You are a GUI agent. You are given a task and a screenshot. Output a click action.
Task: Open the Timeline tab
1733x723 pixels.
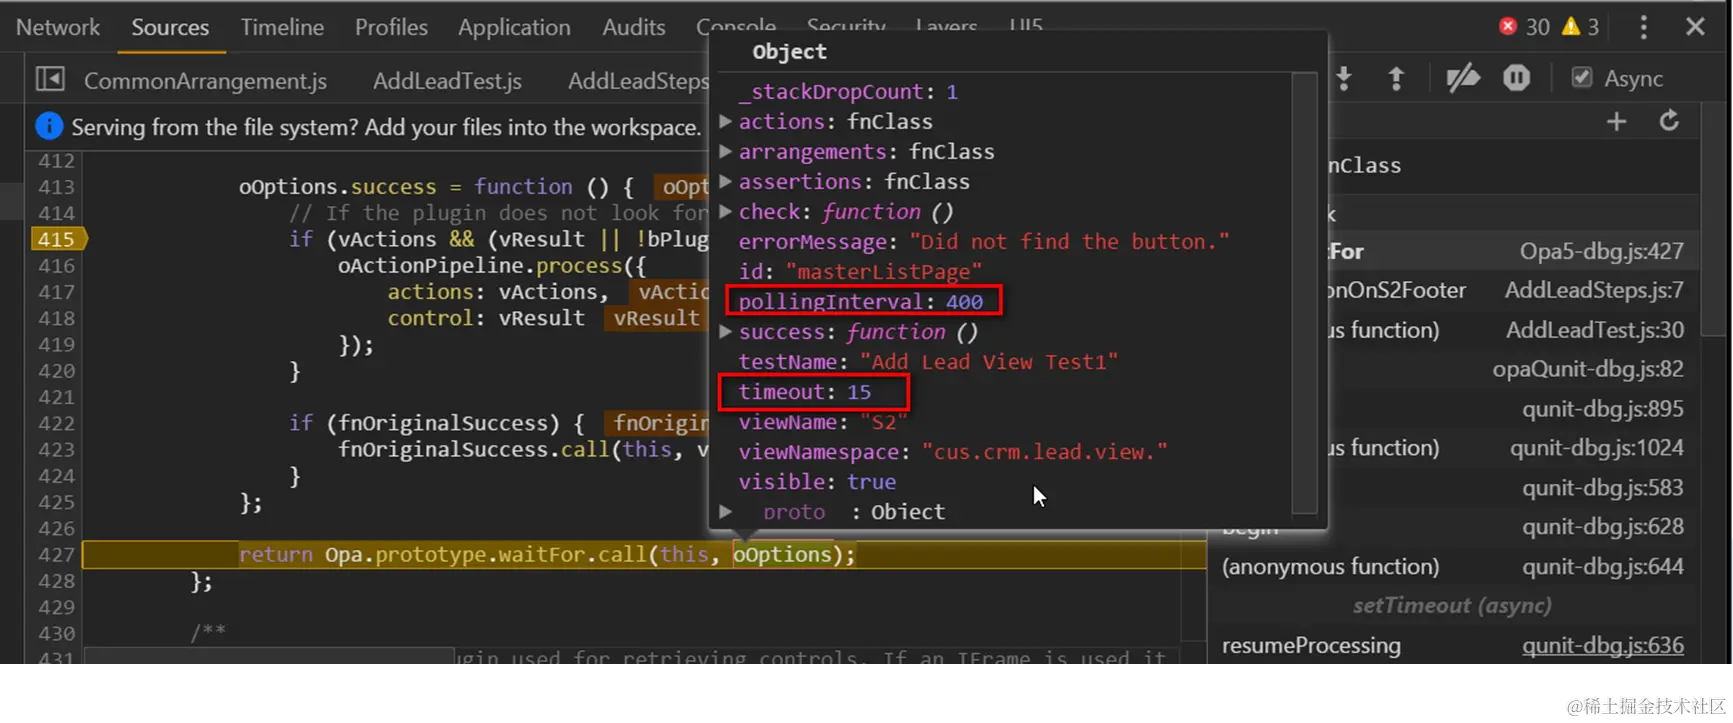click(282, 27)
